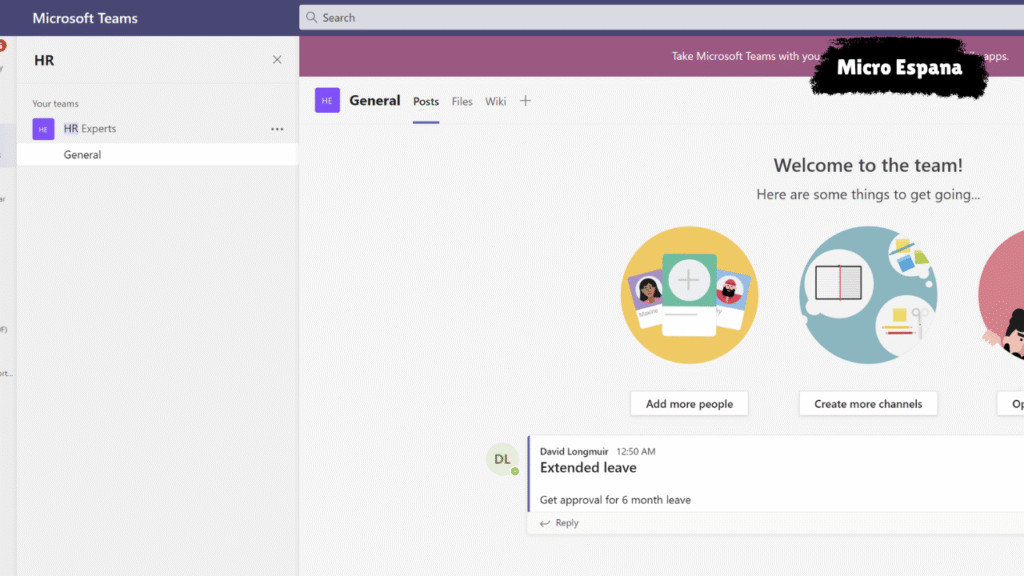Switch to the Posts tab

click(426, 101)
